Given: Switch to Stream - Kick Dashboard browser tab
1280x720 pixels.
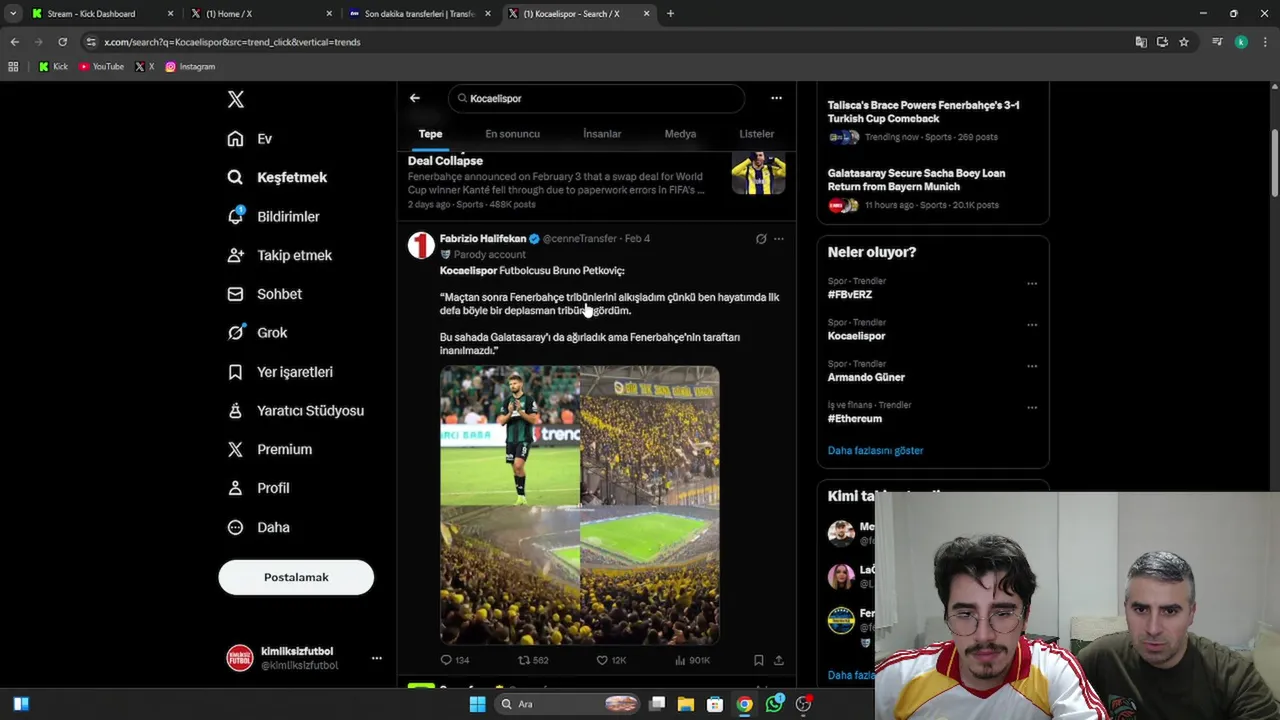Looking at the screenshot, I should point(100,14).
